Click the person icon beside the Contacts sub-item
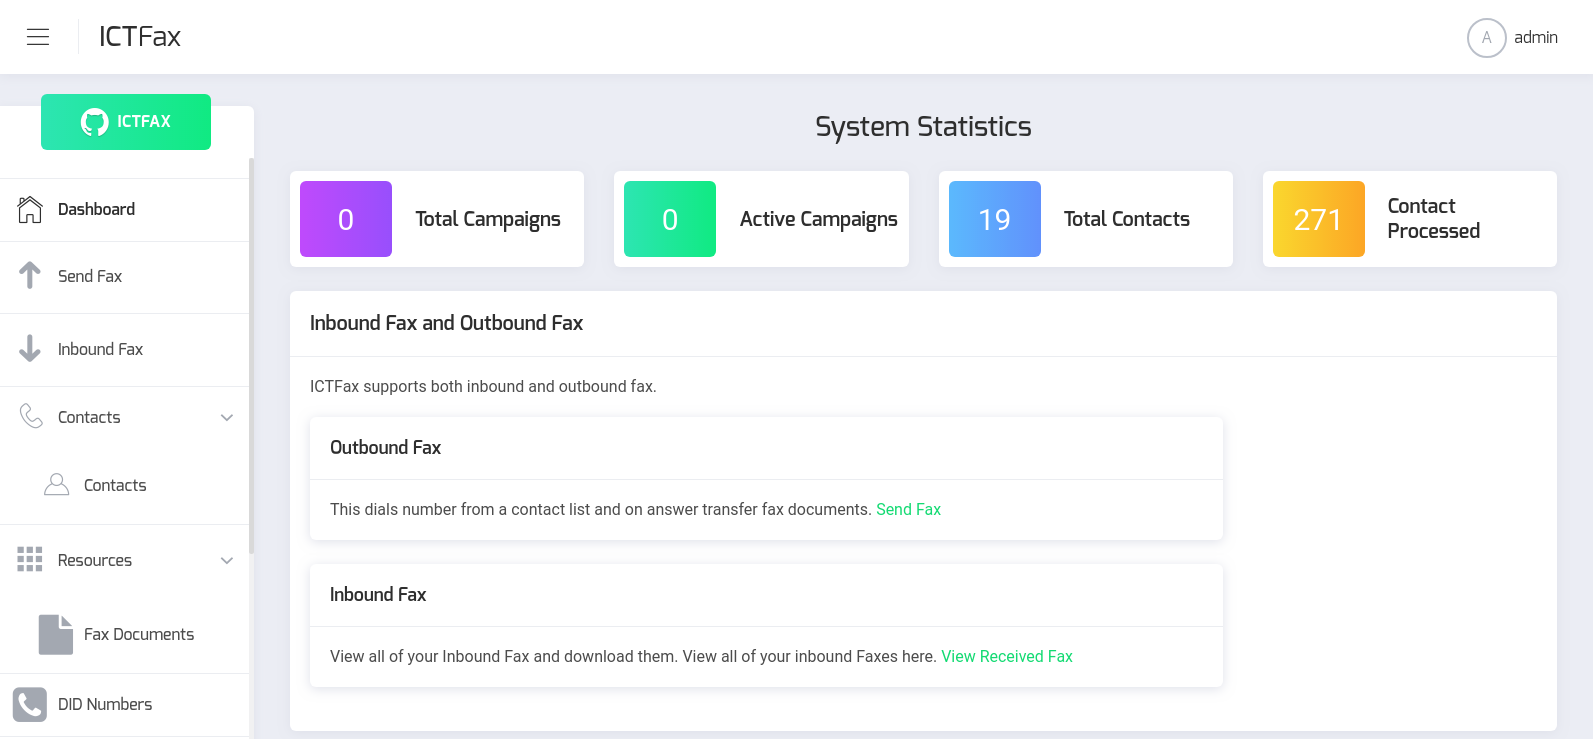Image resolution: width=1593 pixels, height=739 pixels. [x=57, y=484]
